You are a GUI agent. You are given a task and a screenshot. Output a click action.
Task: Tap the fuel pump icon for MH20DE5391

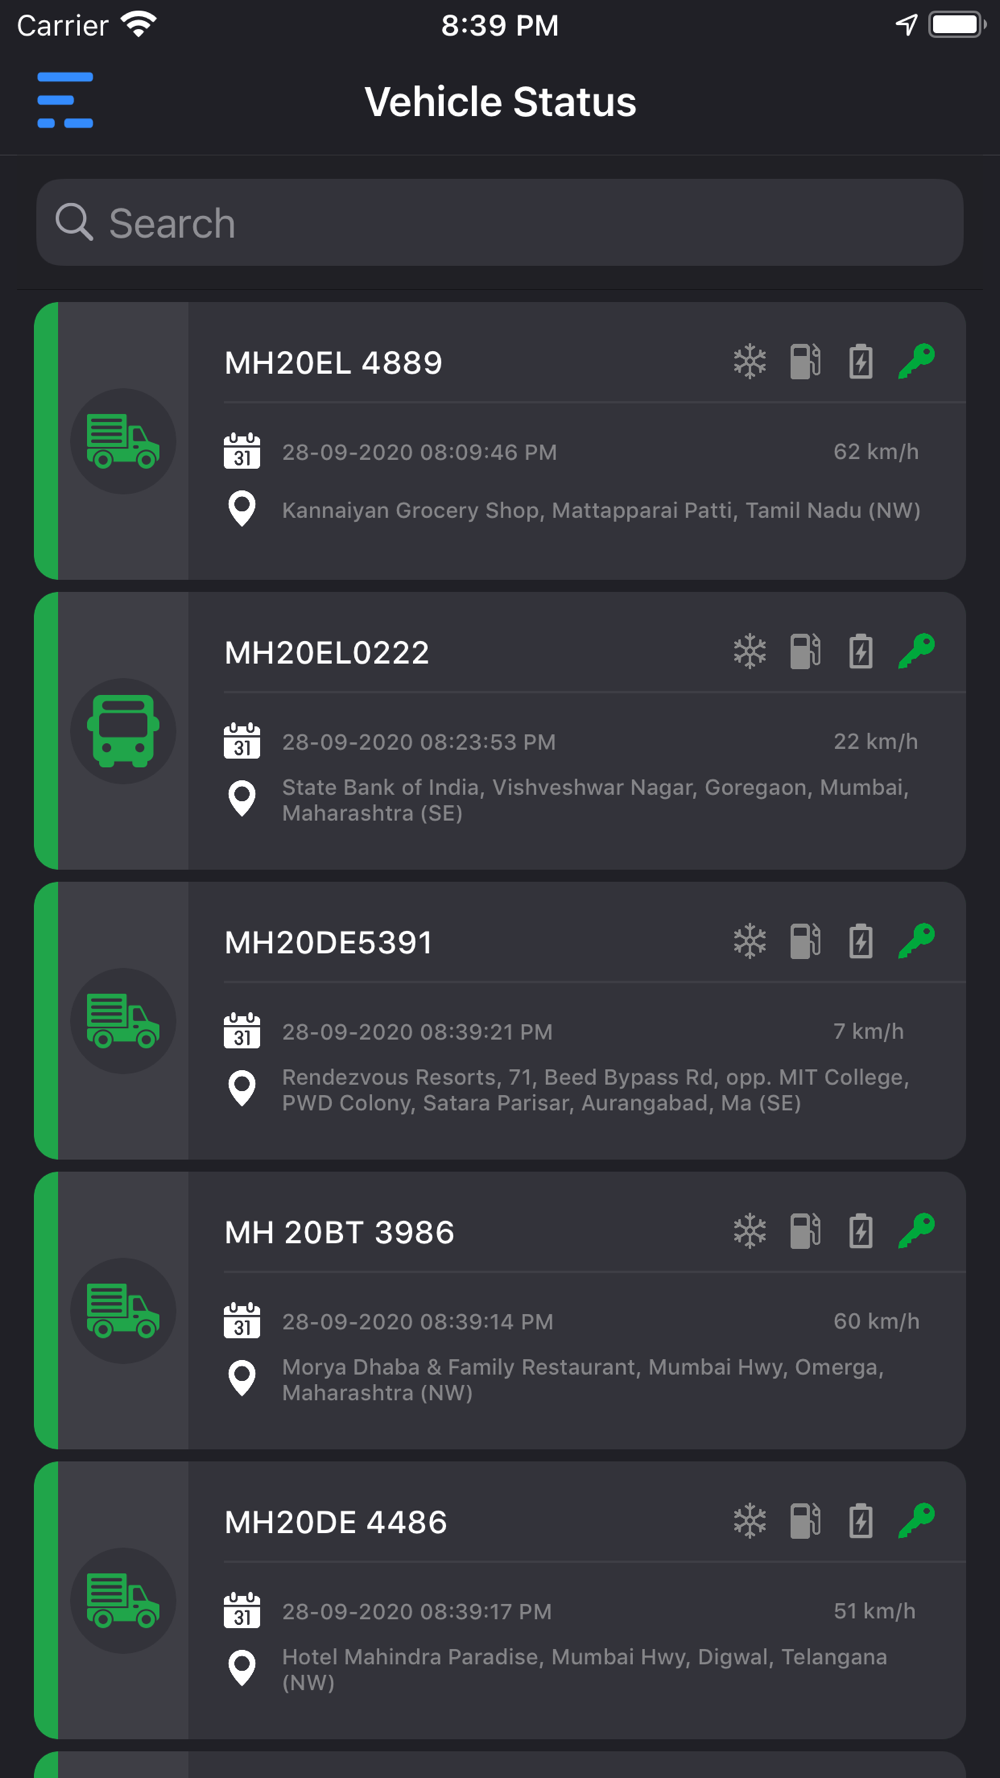(x=805, y=941)
